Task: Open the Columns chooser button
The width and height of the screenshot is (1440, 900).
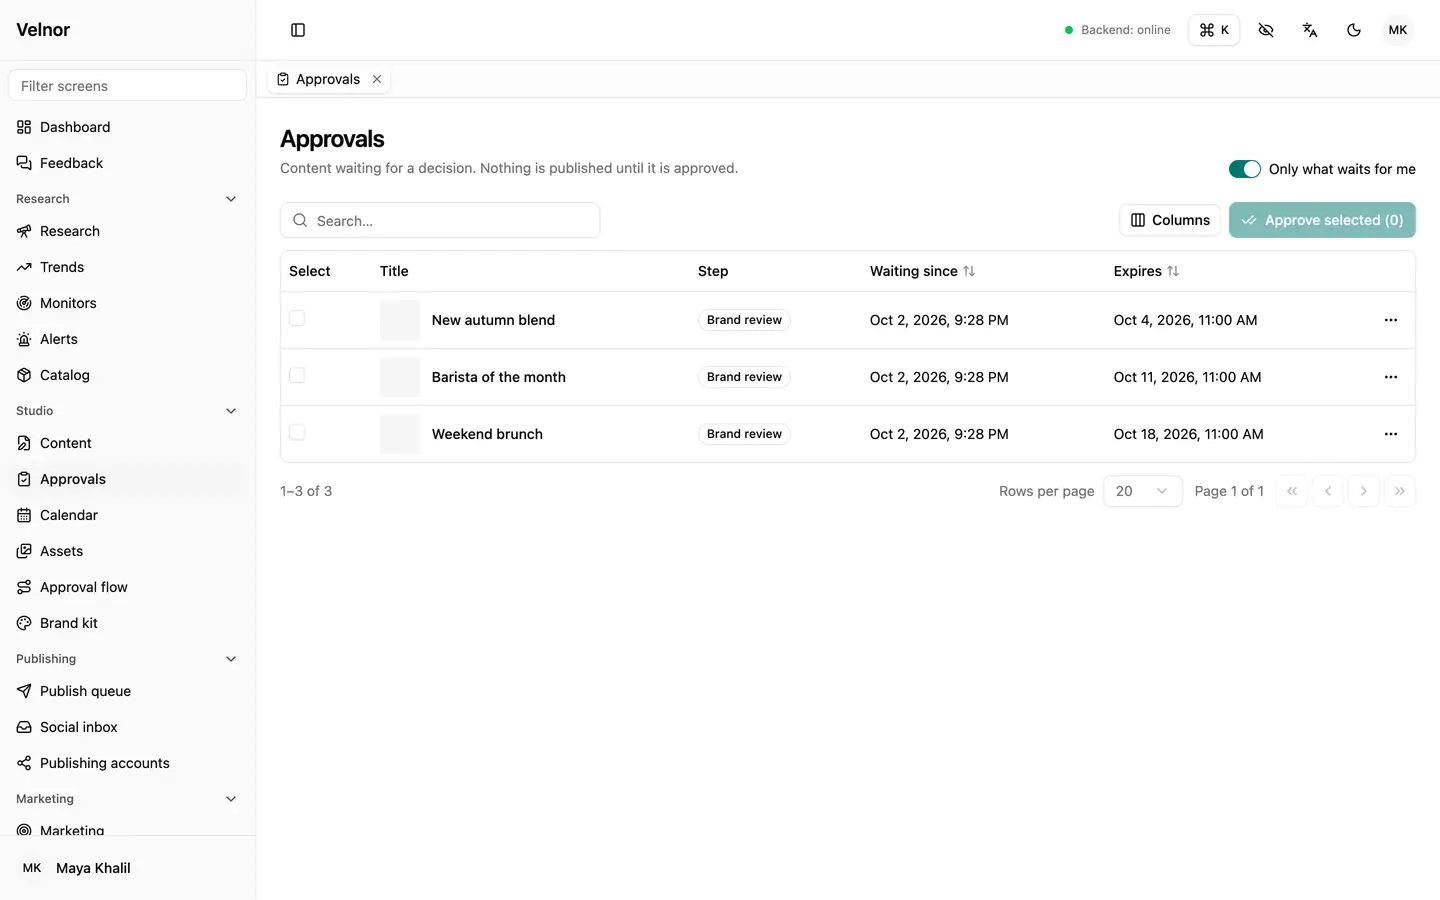Action: [x=1170, y=220]
